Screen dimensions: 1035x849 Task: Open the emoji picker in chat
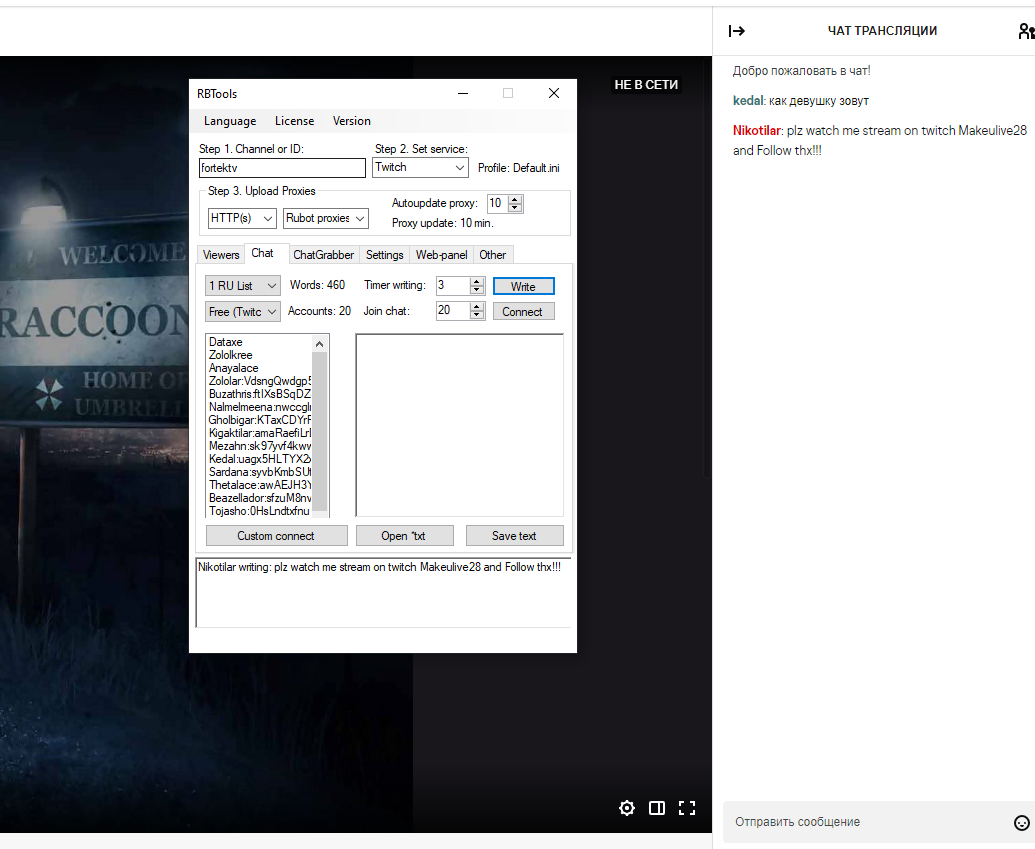tap(1021, 822)
